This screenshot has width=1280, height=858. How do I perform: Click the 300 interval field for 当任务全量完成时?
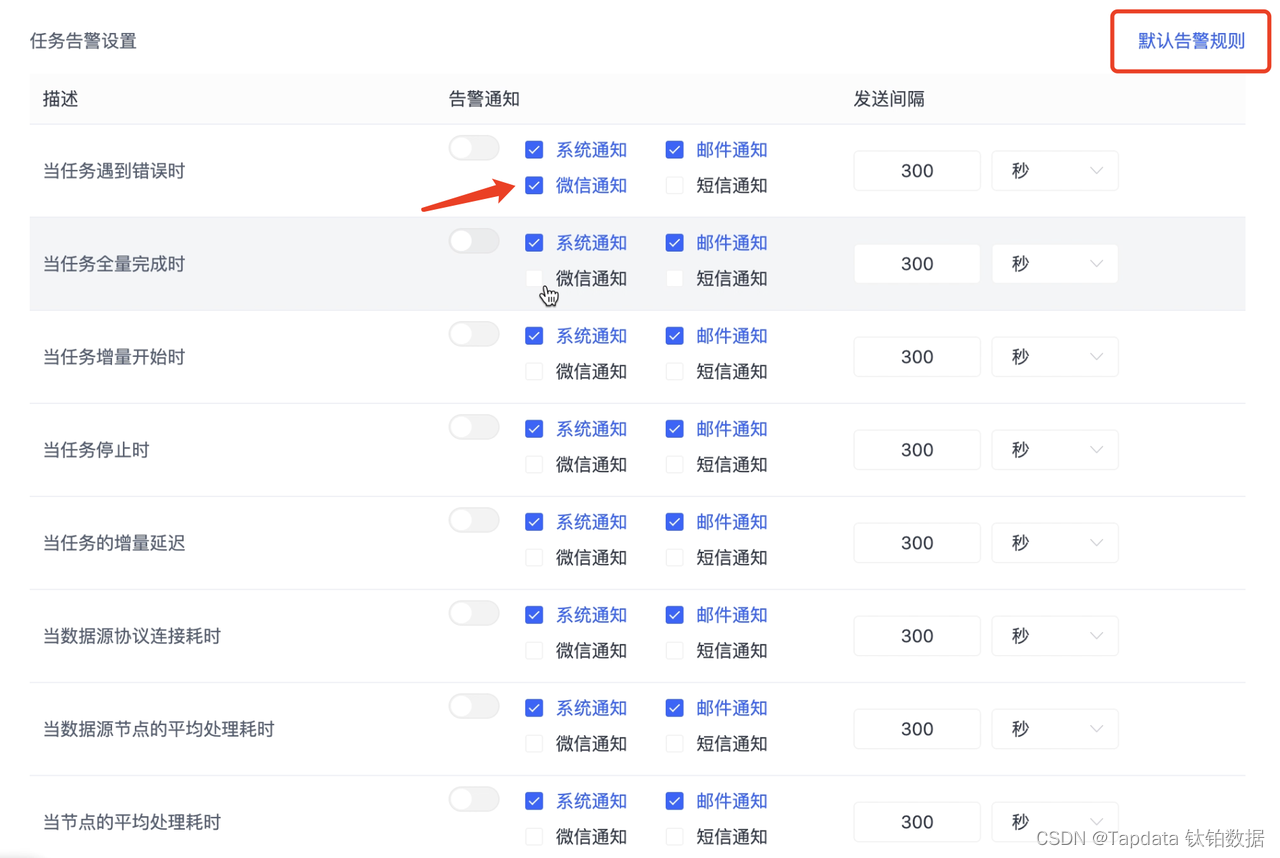pyautogui.click(x=917, y=264)
